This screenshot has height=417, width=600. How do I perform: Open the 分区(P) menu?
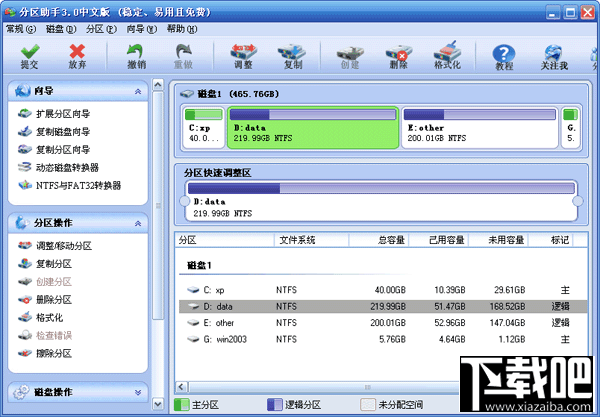(x=101, y=29)
